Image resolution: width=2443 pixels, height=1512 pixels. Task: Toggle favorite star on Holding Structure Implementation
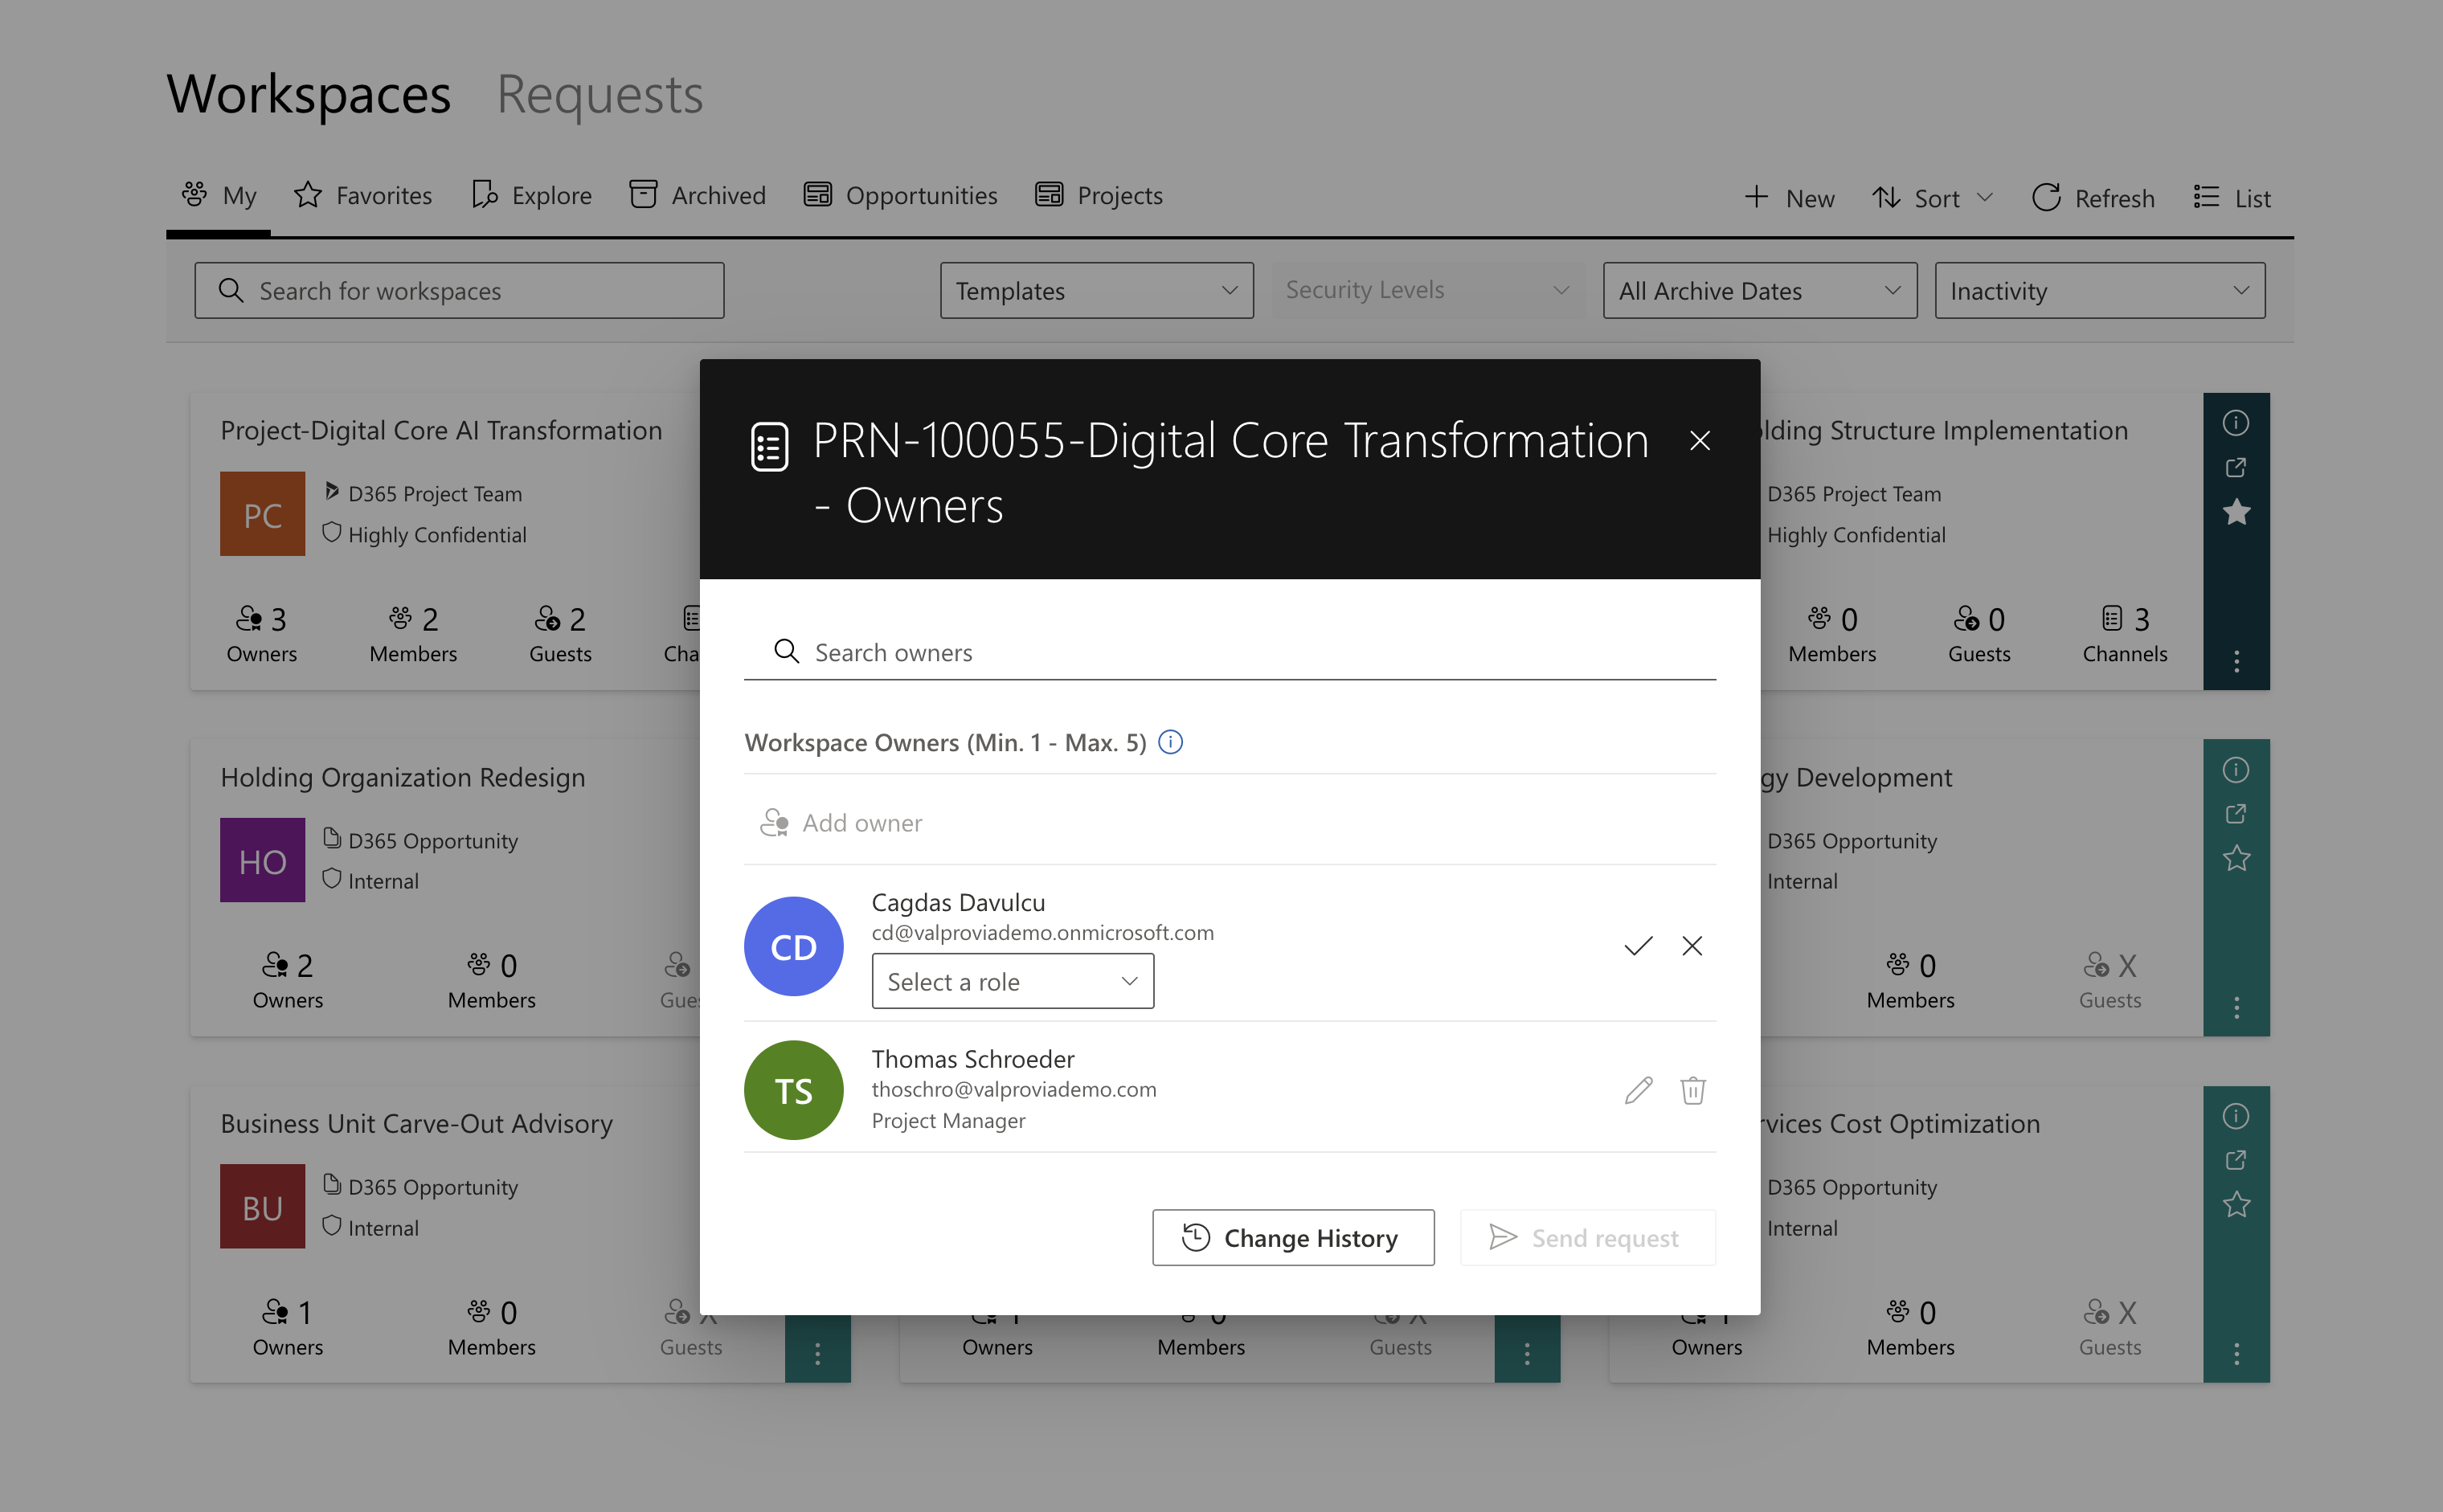pos(2237,512)
